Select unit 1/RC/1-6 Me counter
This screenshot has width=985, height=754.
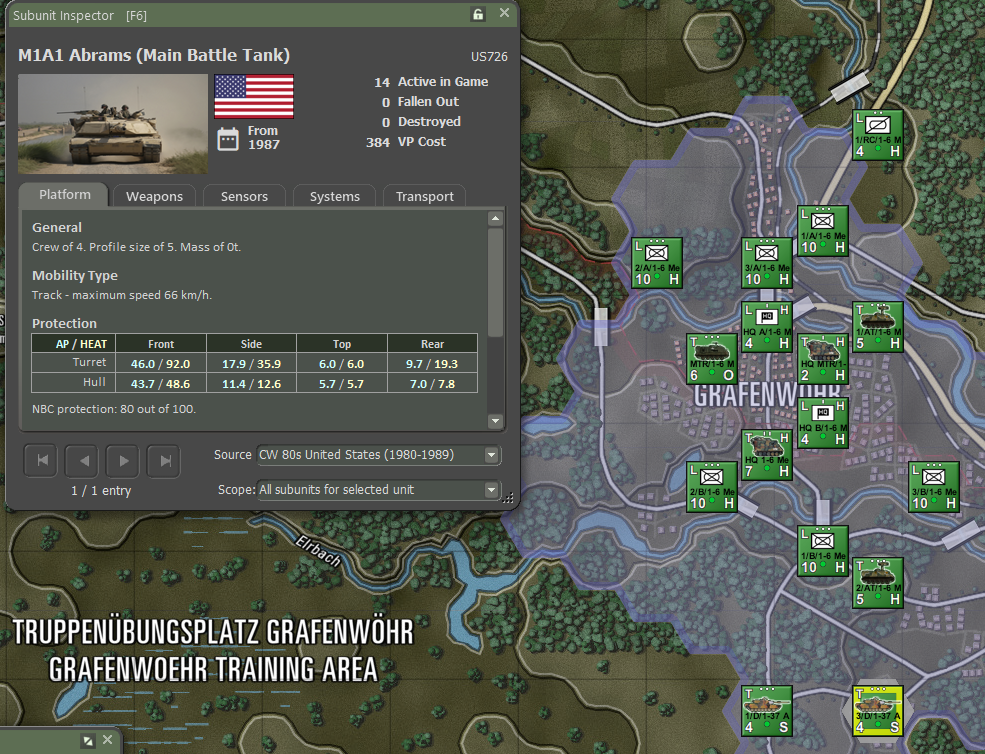click(878, 135)
